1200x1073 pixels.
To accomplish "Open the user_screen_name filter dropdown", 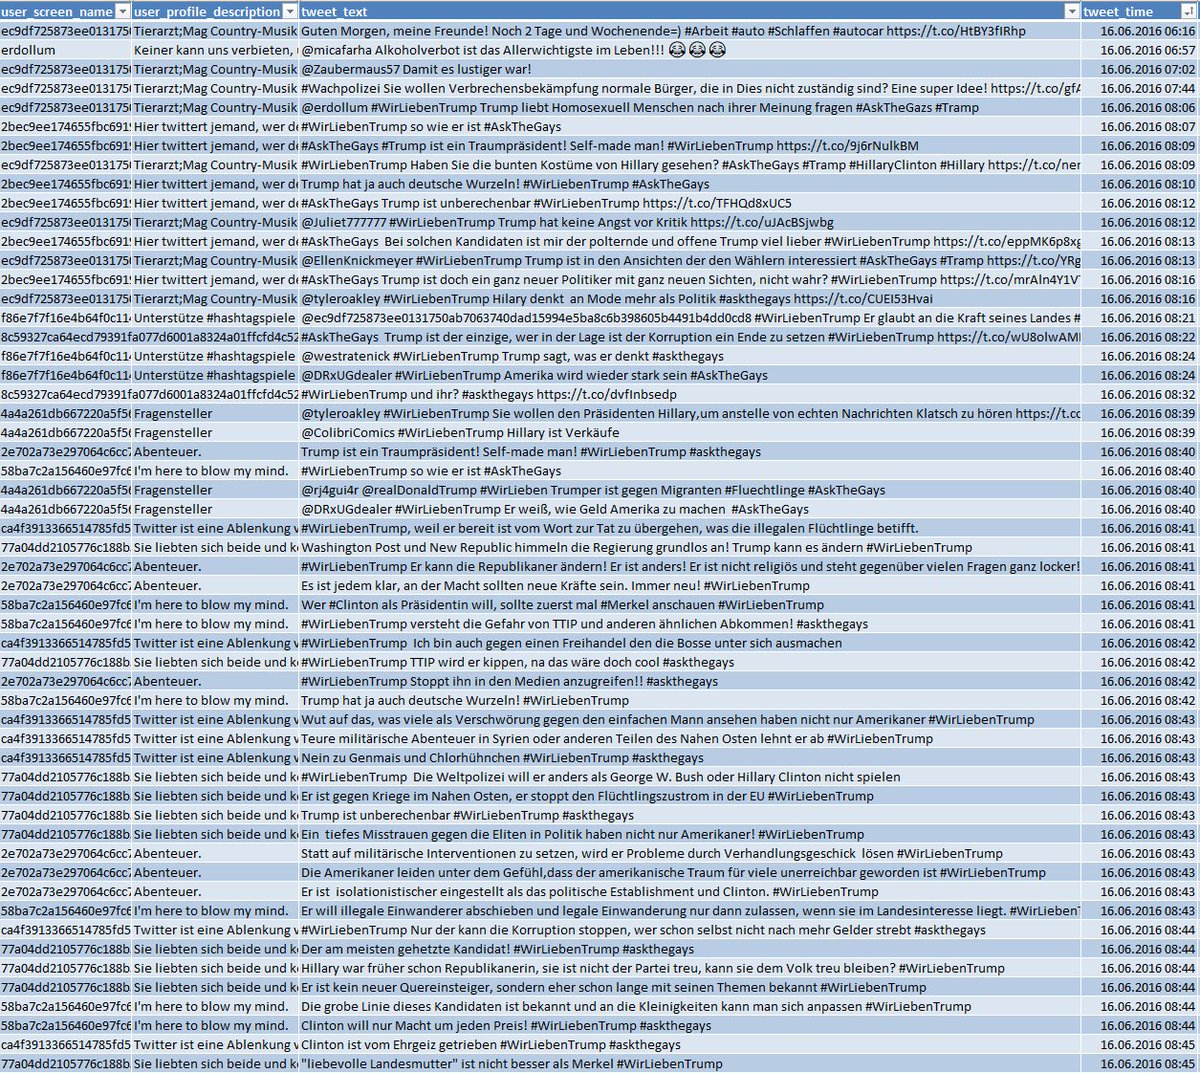I will pyautogui.click(x=122, y=12).
